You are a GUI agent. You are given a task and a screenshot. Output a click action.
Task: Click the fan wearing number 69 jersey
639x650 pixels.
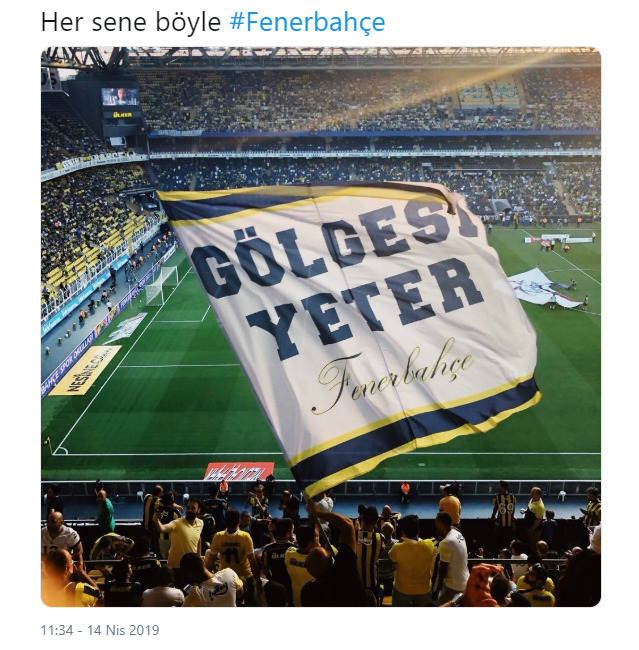coord(505,504)
